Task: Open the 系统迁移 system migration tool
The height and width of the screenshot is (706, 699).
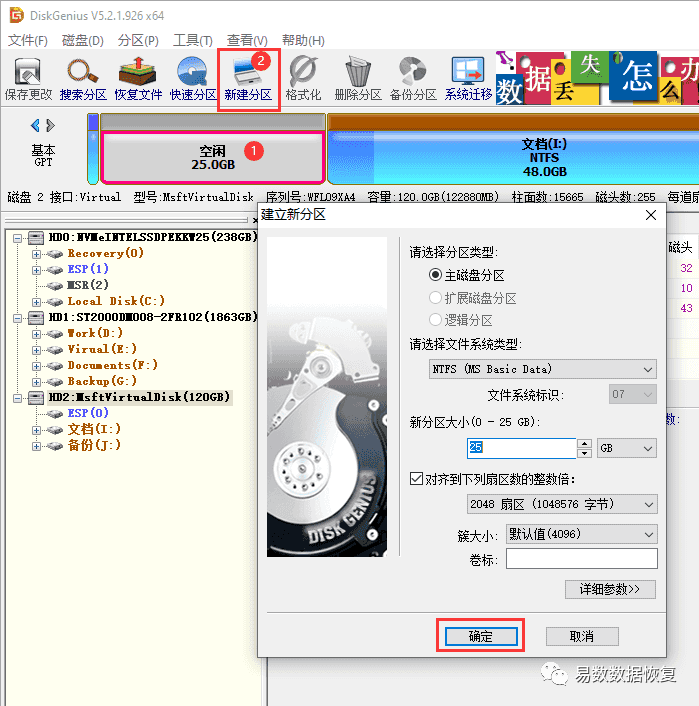Action: click(x=468, y=79)
